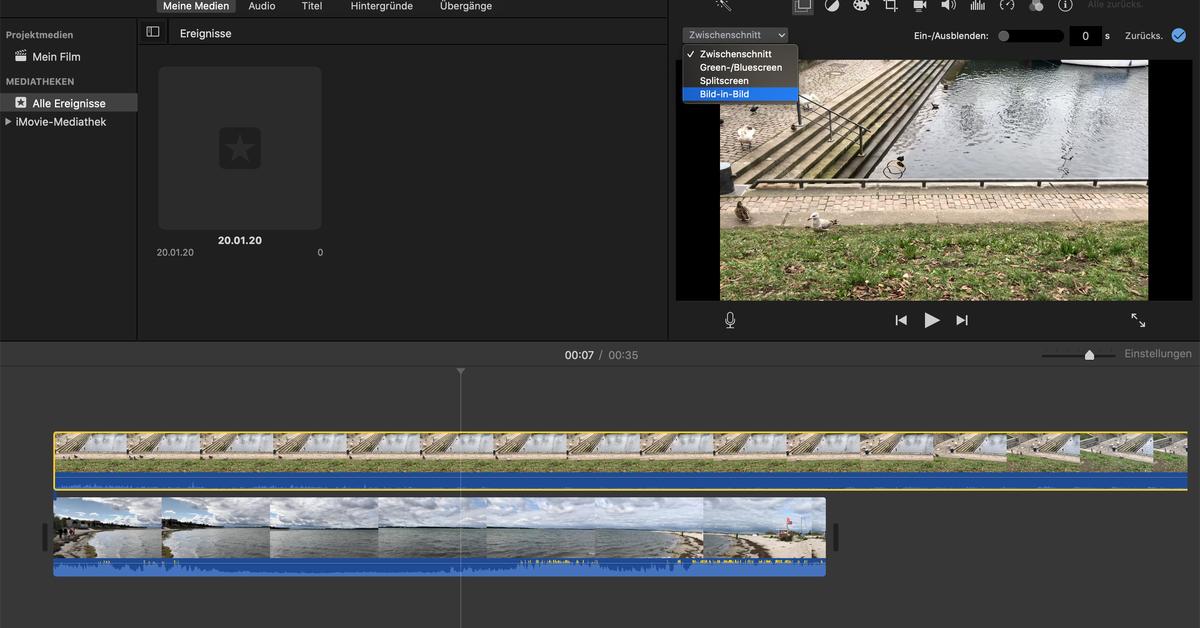Click the 00:35 total duration text
Viewport: 1200px width, 628px height.
point(623,355)
